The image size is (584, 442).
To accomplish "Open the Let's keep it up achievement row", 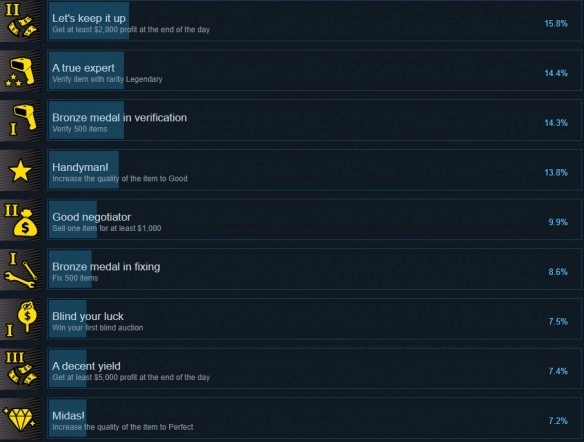I will pos(314,21).
